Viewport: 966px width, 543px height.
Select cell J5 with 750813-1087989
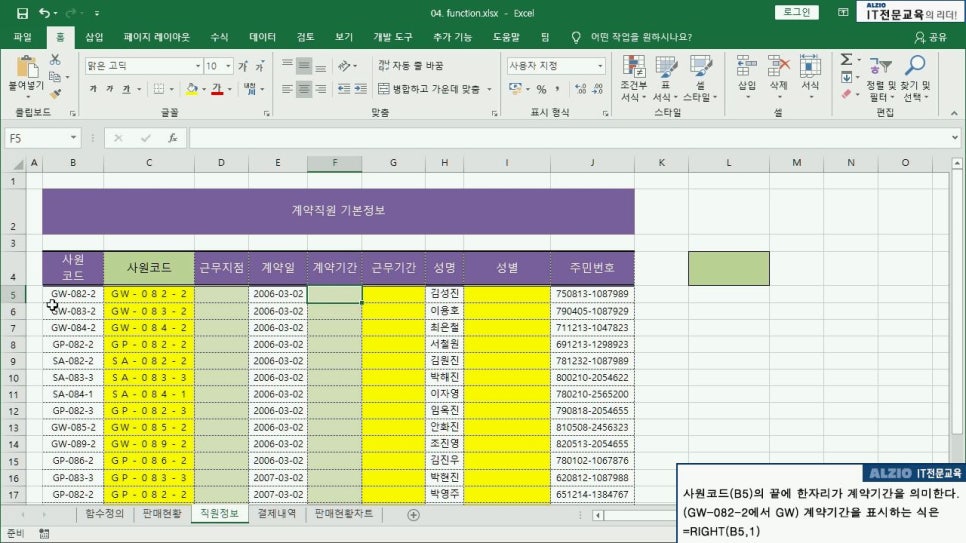592,294
